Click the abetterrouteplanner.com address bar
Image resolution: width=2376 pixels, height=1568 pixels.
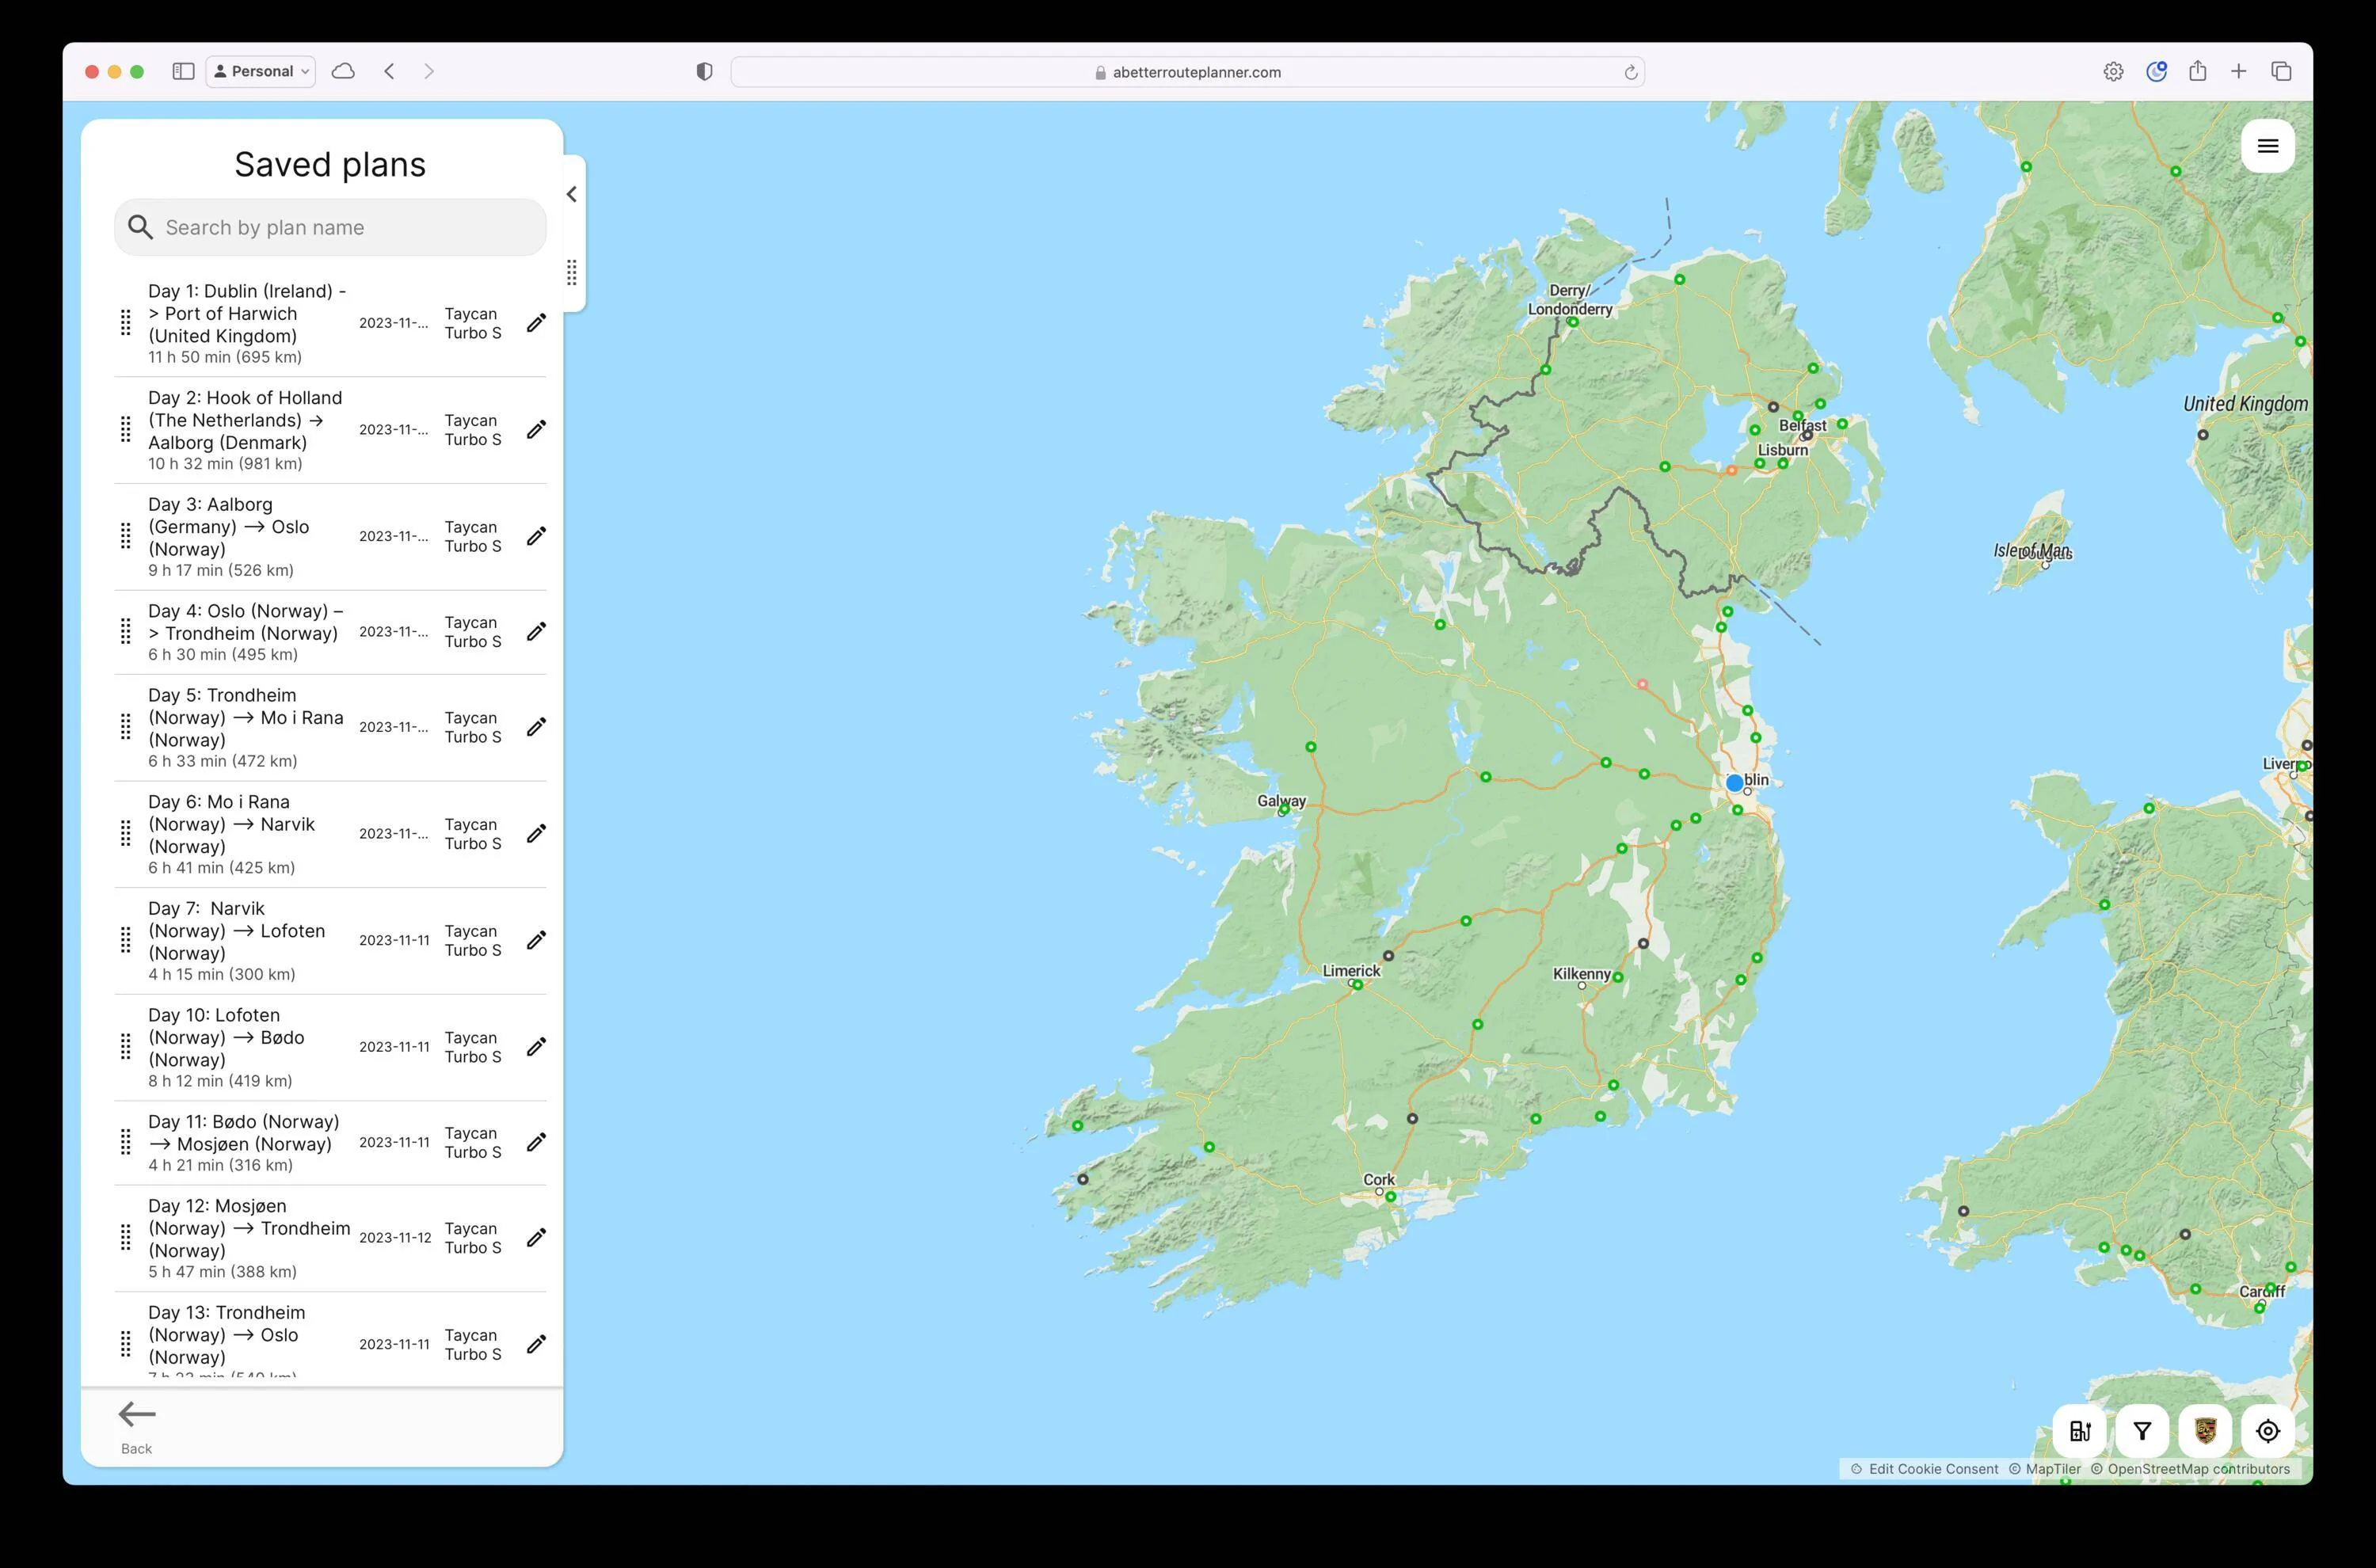coord(1187,72)
